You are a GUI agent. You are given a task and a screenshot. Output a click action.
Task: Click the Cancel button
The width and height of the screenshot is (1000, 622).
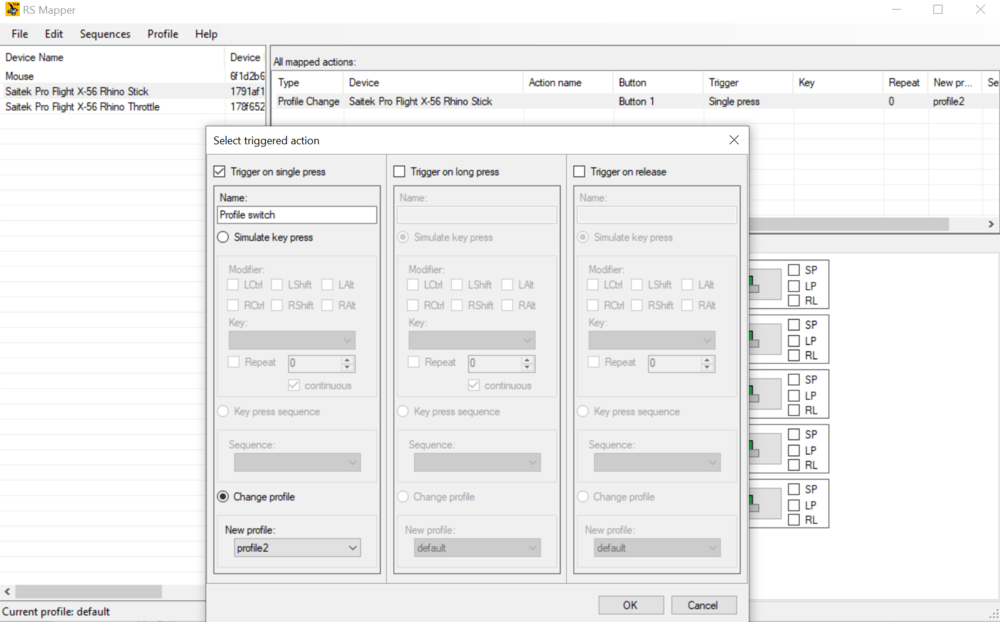tap(702, 605)
